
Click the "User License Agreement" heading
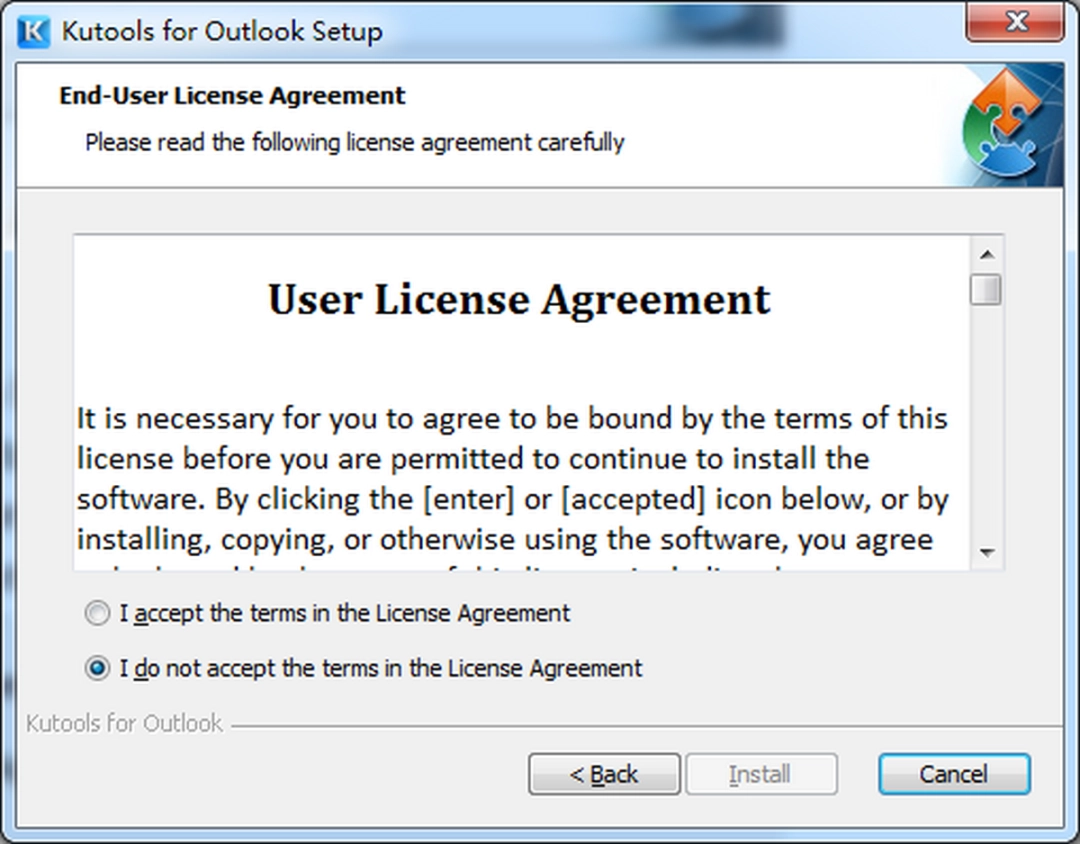[519, 298]
